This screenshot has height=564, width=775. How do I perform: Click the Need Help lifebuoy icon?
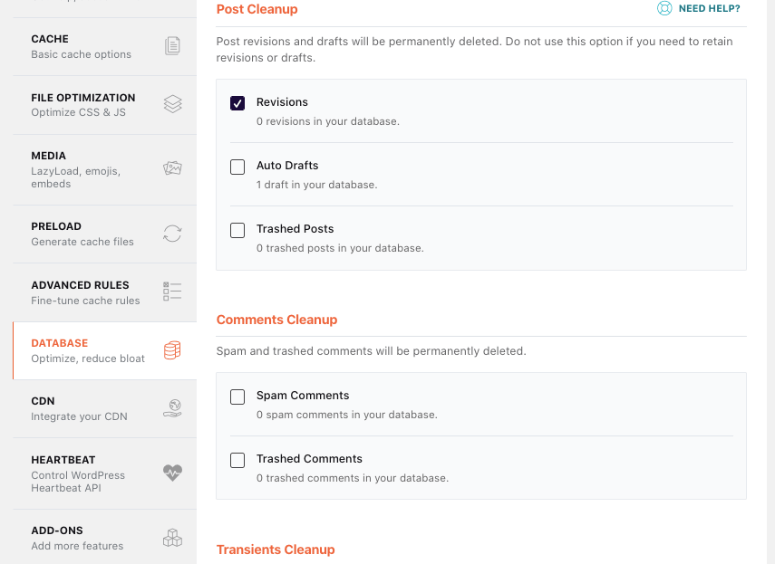[664, 9]
